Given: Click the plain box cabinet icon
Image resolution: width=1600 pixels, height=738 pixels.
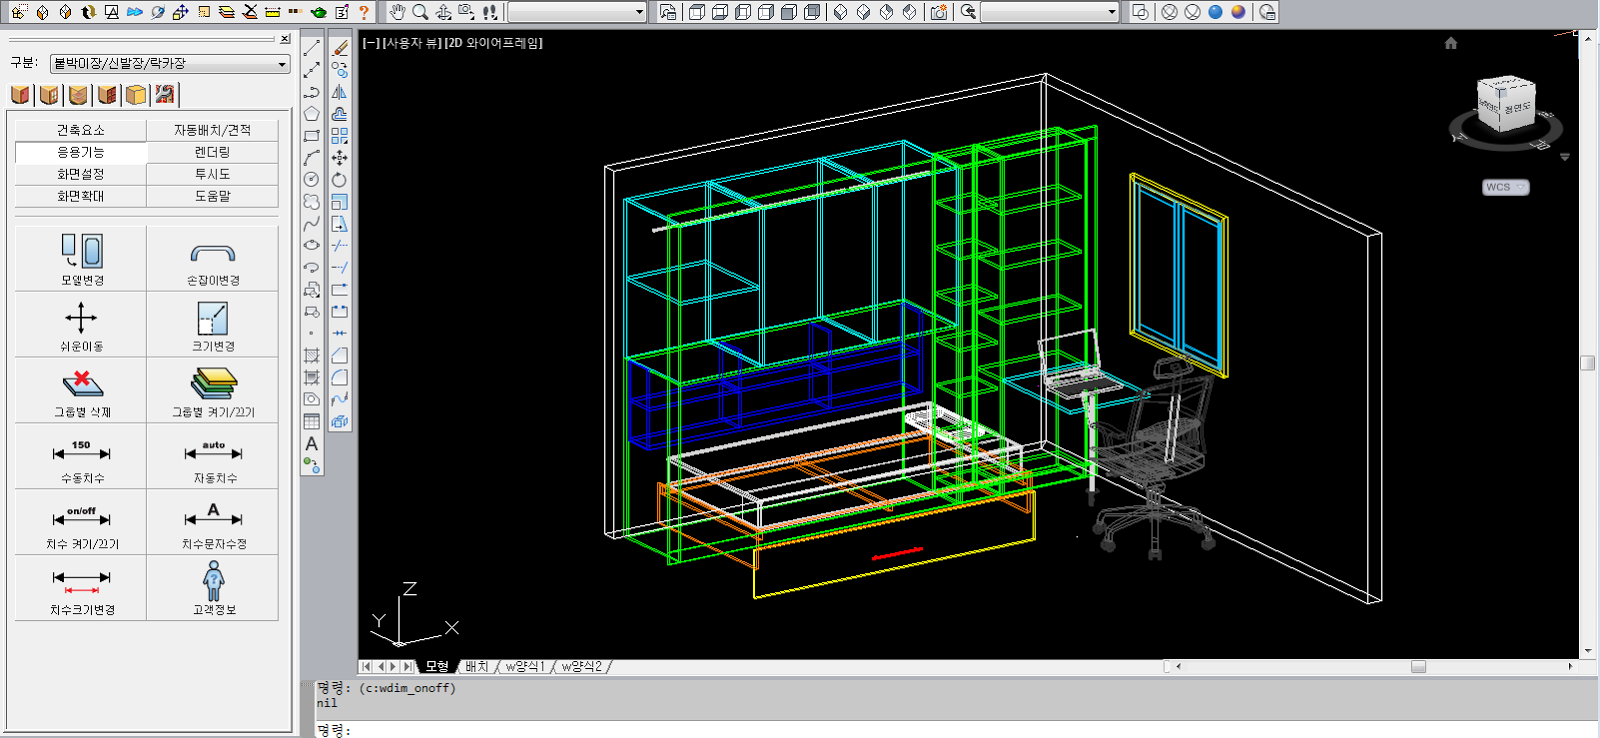Looking at the screenshot, I should click(x=136, y=94).
